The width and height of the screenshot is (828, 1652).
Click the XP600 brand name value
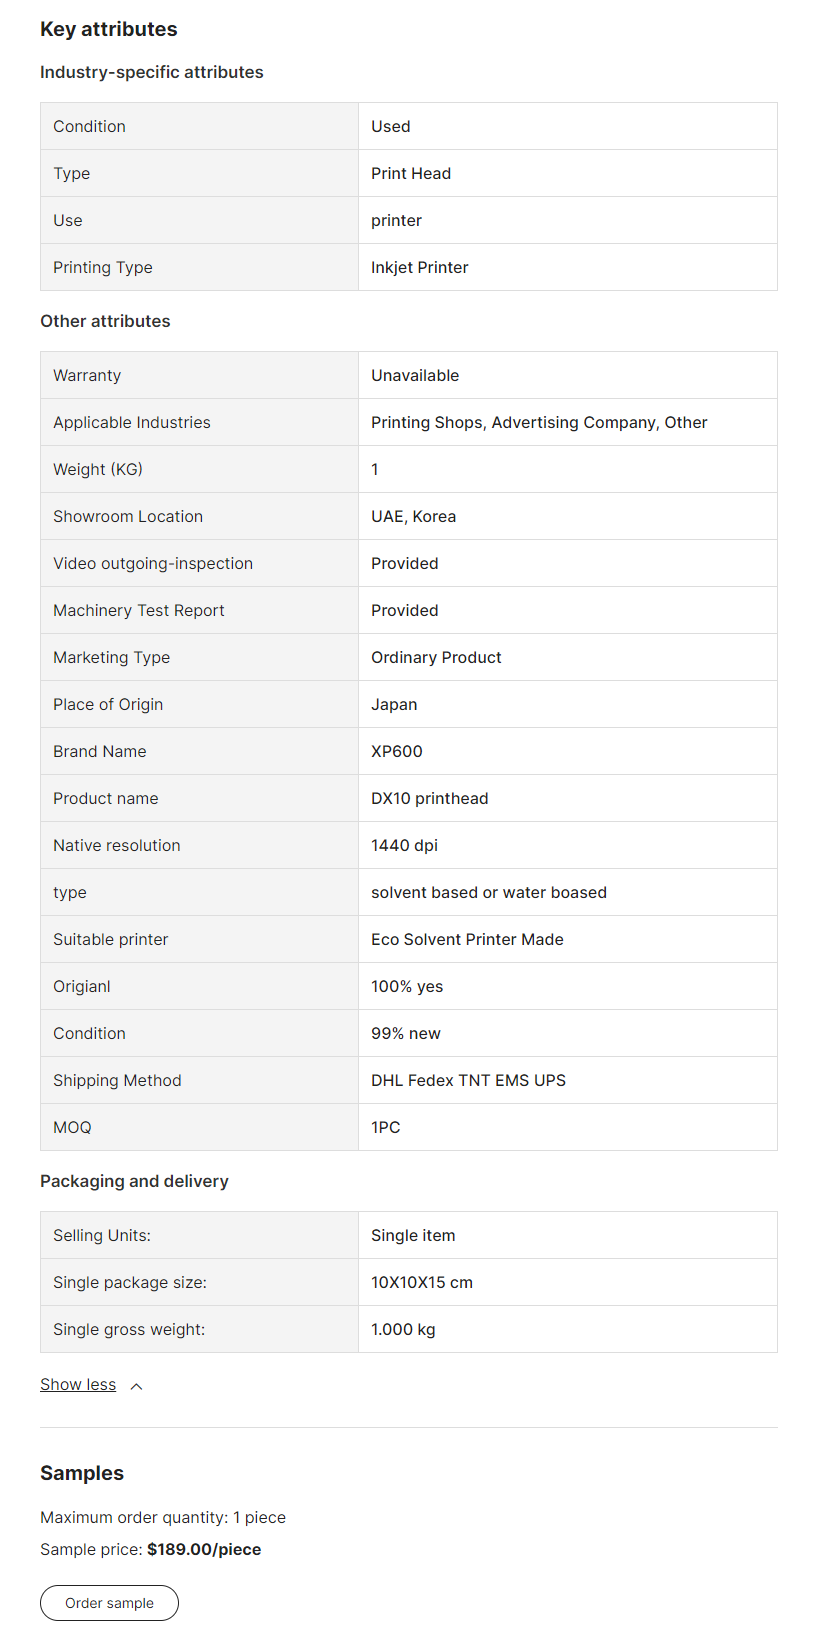397,752
